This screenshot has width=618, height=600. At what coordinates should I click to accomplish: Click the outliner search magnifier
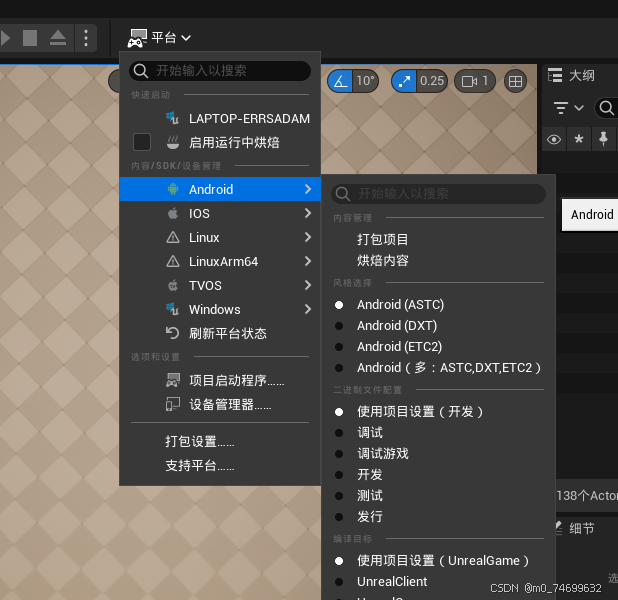tap(606, 108)
